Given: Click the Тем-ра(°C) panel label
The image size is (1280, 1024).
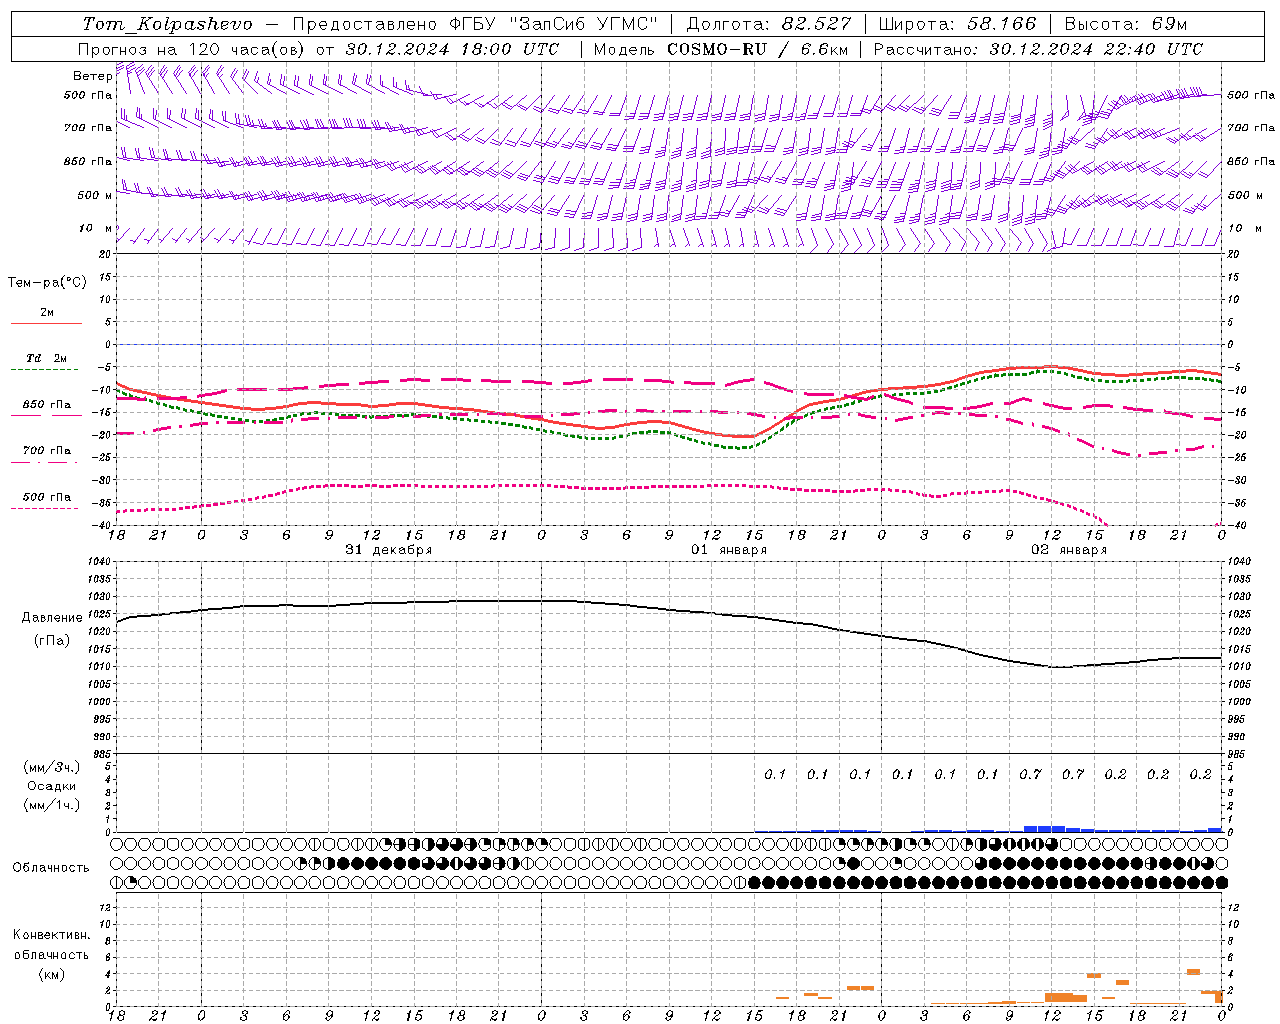Looking at the screenshot, I should [47, 283].
